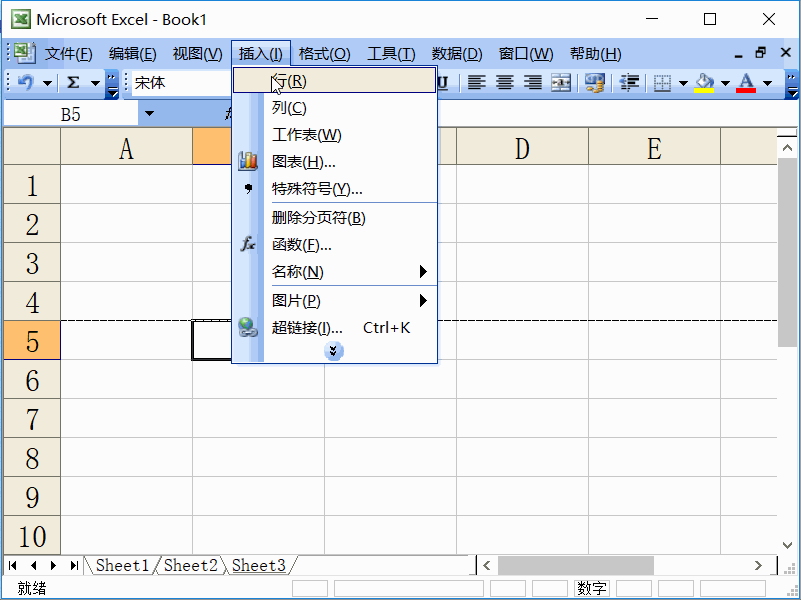The height and width of the screenshot is (600, 801).
Task: Open the 帮助(H) menu
Action: pos(595,54)
